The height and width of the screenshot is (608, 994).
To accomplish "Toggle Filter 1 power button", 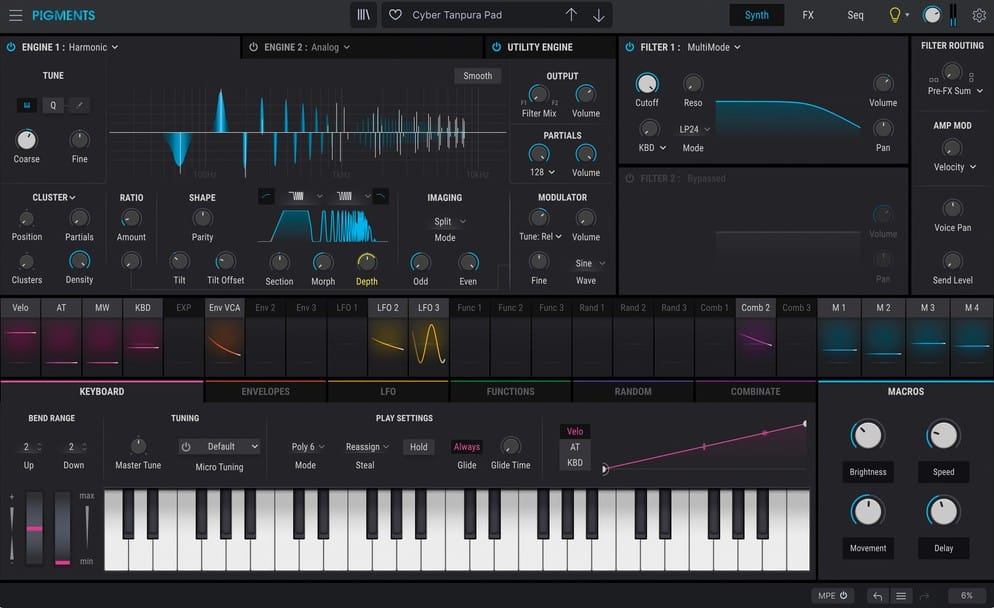I will click(x=629, y=47).
